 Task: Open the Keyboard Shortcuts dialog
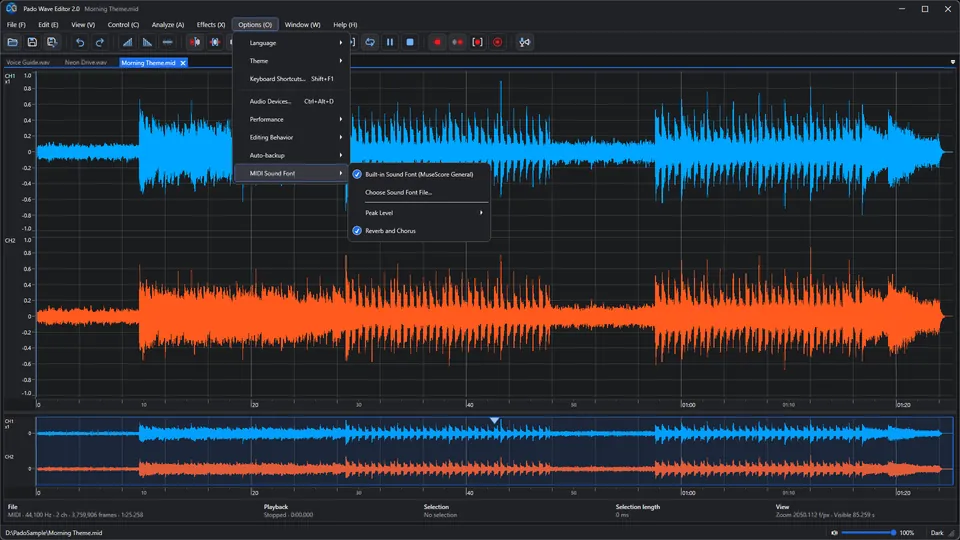291,79
